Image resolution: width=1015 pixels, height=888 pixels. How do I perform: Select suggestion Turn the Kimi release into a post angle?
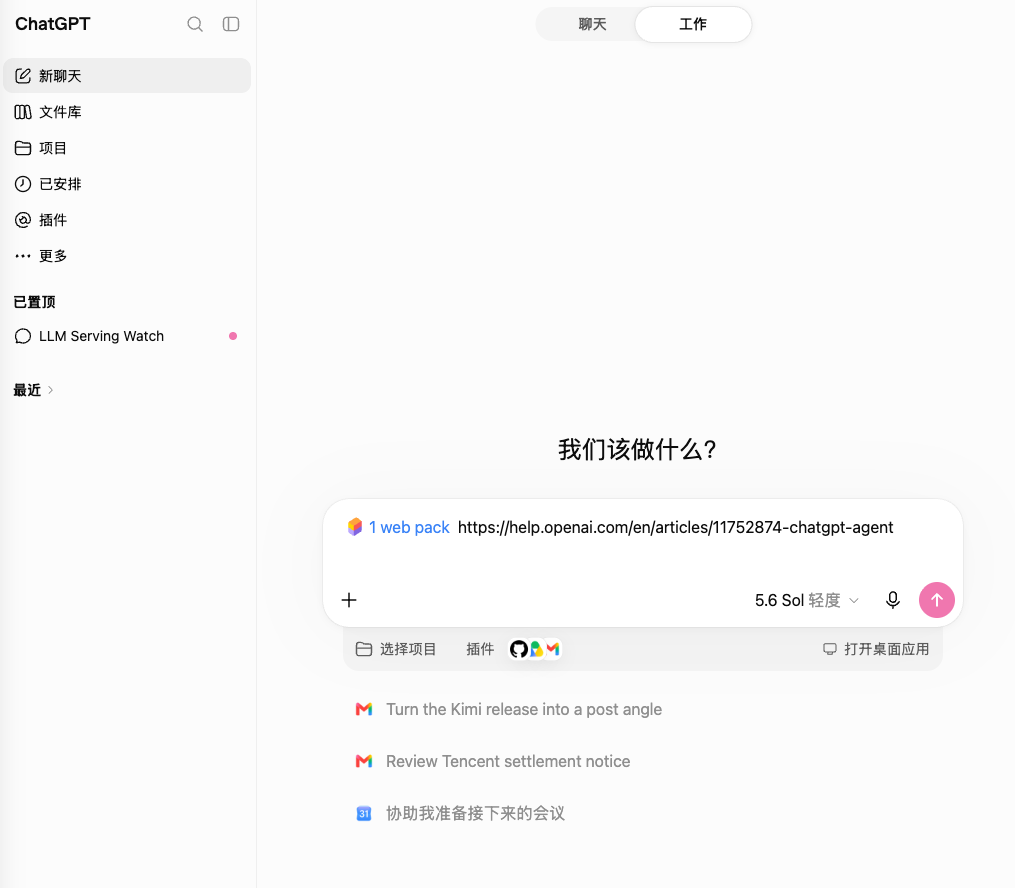(509, 709)
